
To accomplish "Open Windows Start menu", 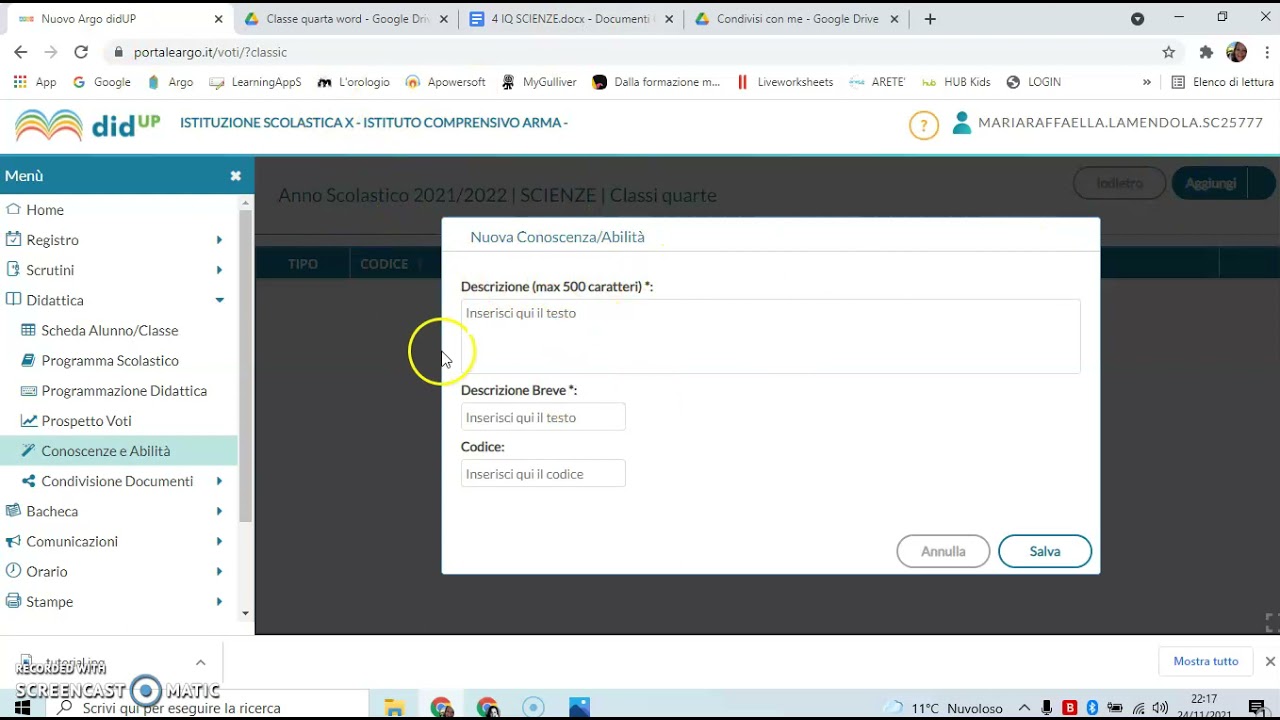I will tap(22, 708).
